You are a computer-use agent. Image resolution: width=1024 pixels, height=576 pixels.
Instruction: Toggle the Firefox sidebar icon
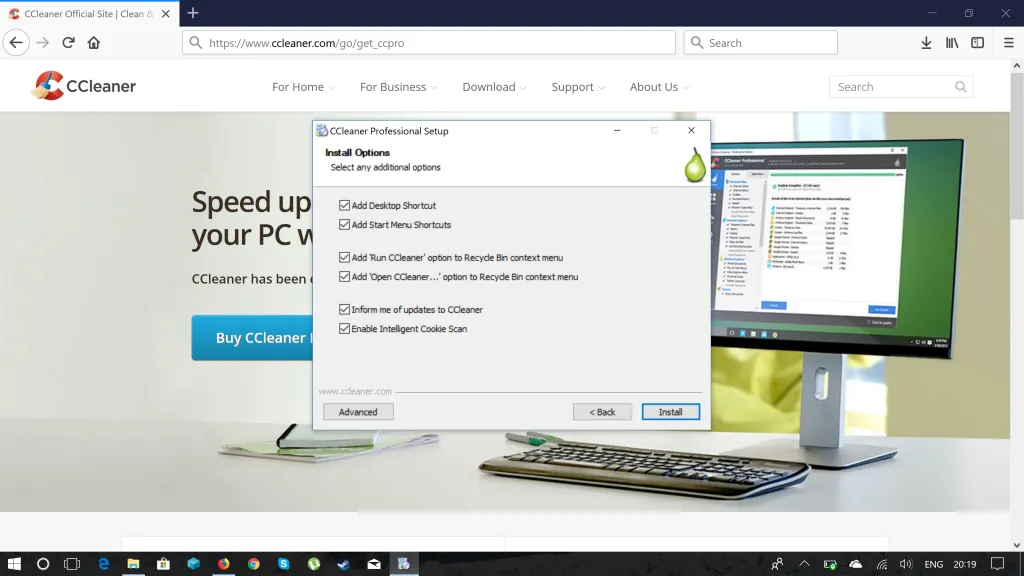pyautogui.click(x=978, y=43)
